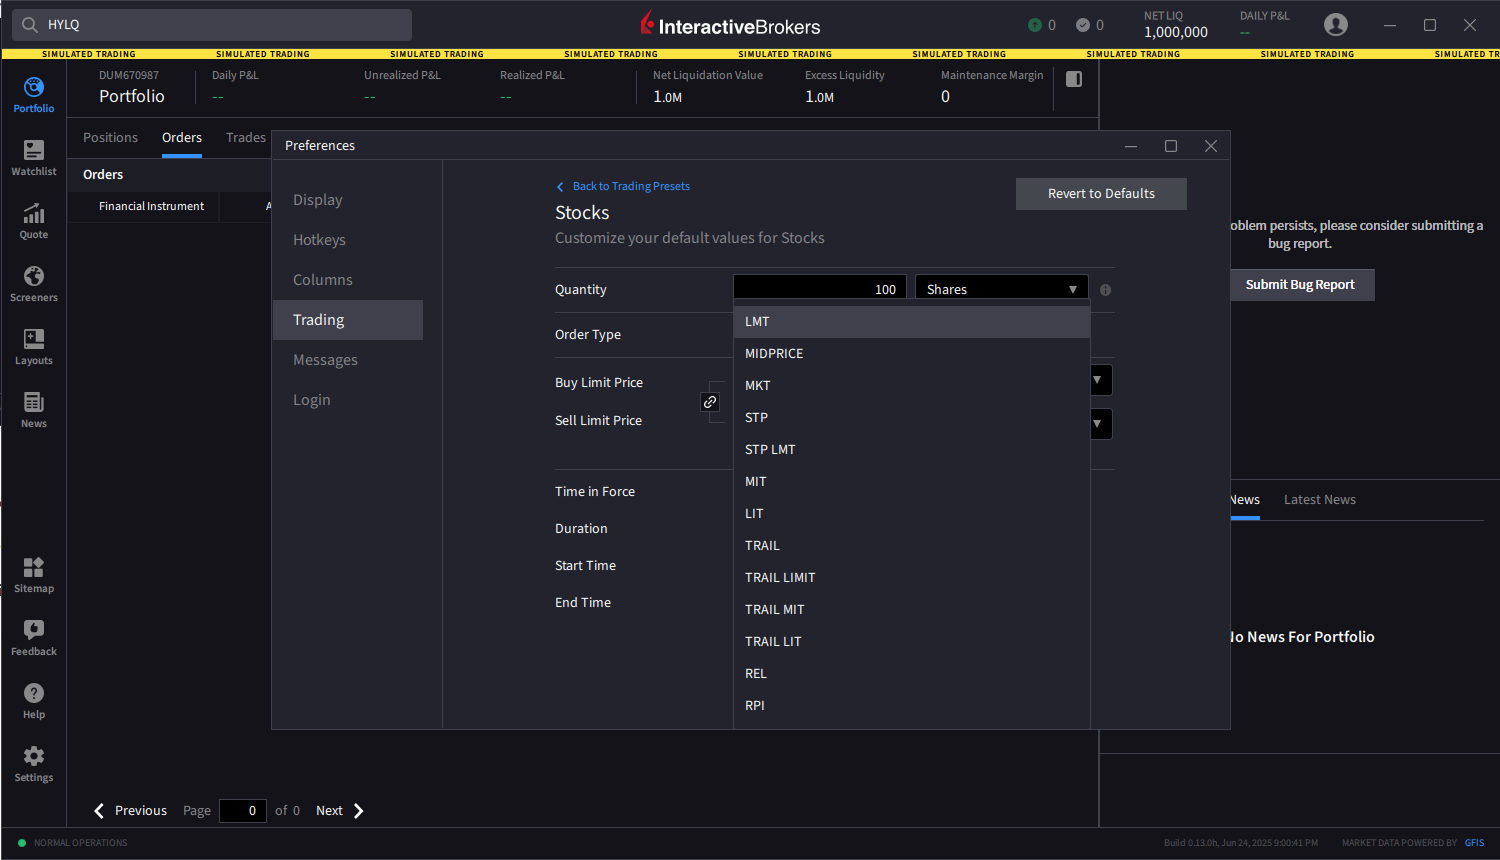Select STP LMT order type
Image resolution: width=1500 pixels, height=860 pixels.
[x=911, y=450]
